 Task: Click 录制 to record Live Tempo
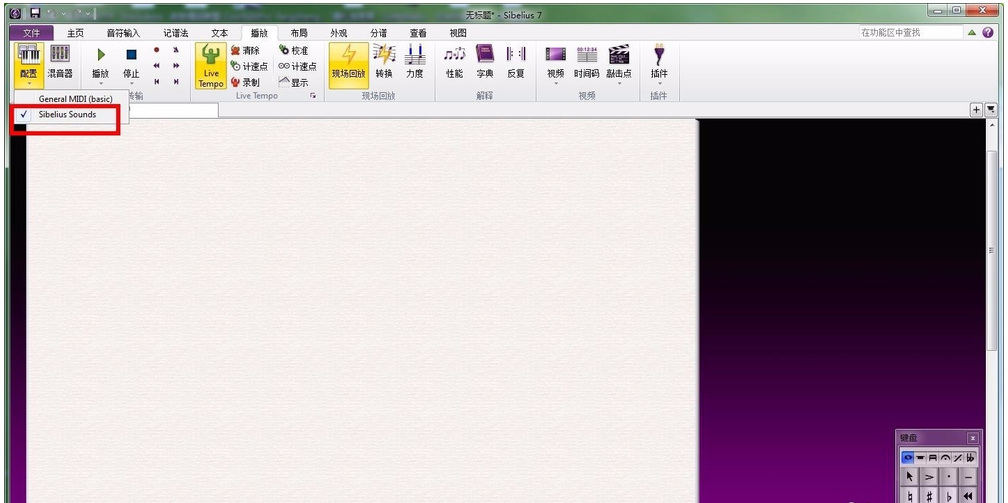point(245,82)
